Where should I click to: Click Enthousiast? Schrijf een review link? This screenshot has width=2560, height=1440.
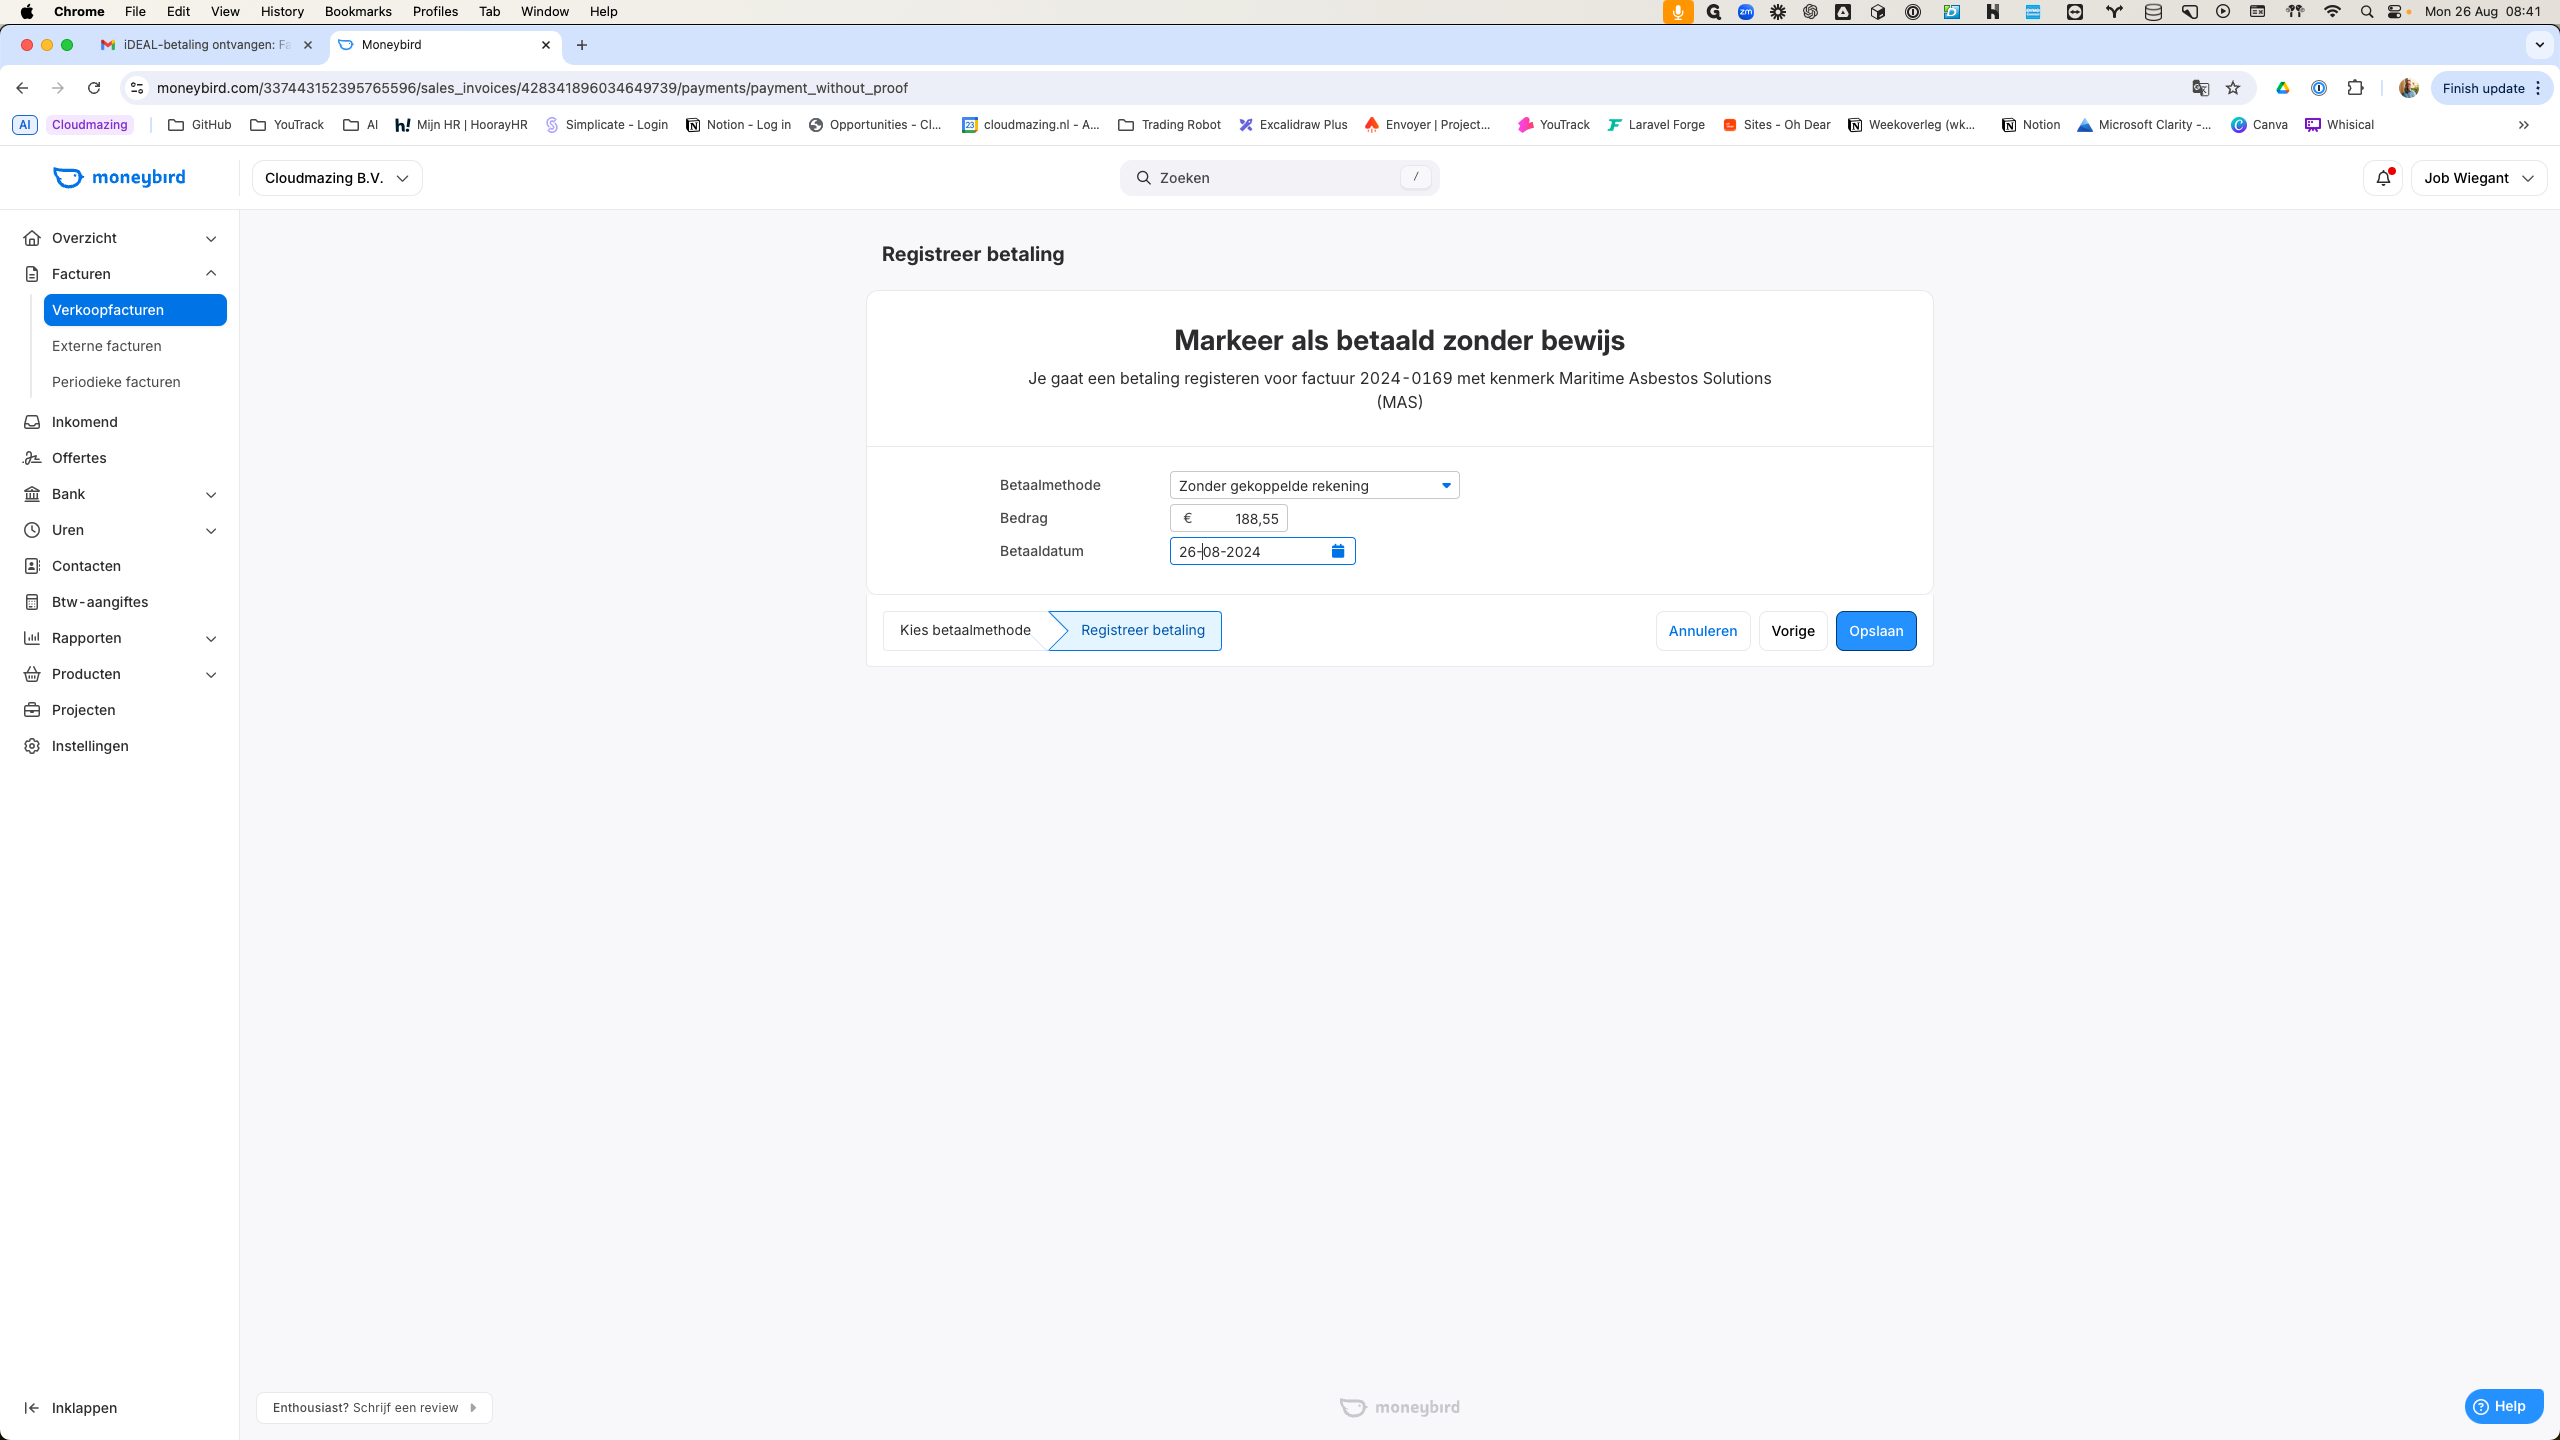pos(374,1408)
